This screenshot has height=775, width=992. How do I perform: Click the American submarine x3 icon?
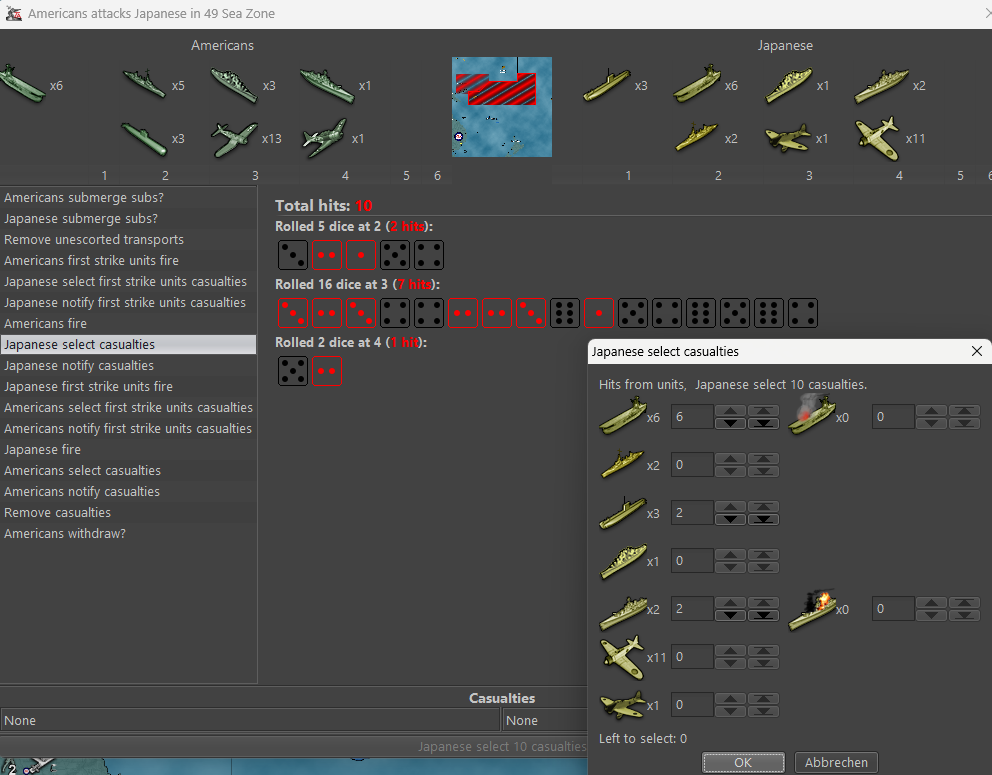click(x=144, y=139)
